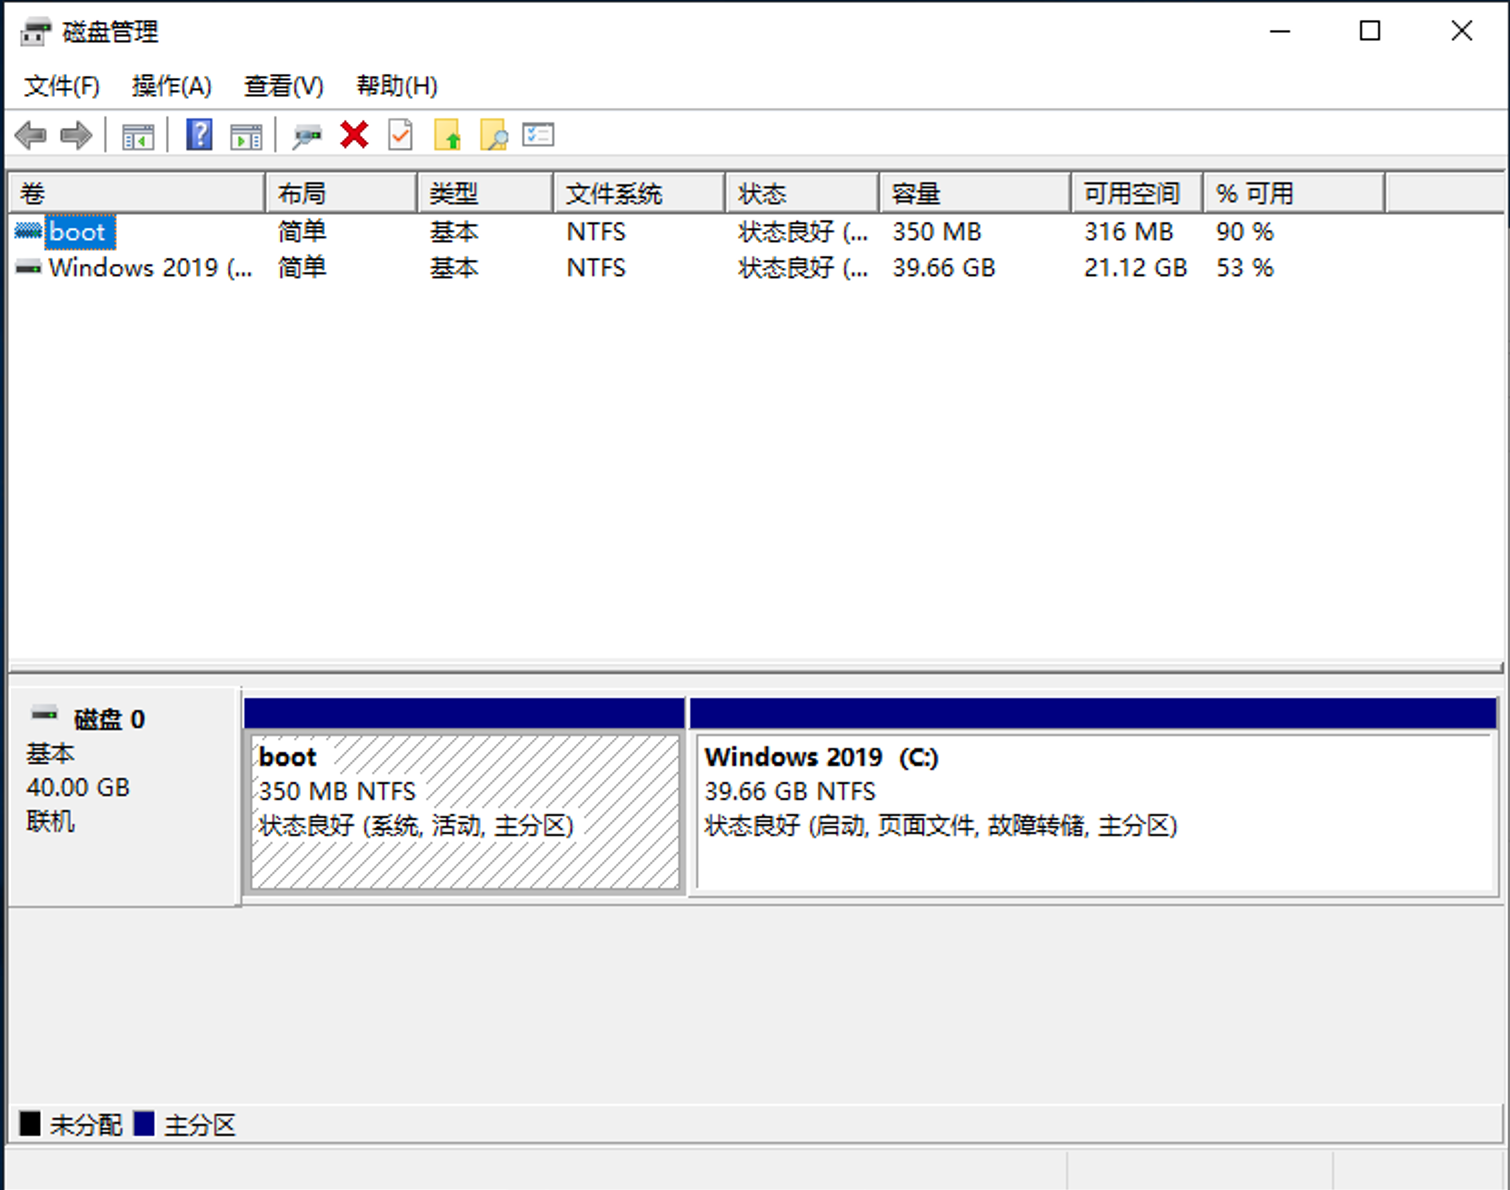Click the 53 % available cell
This screenshot has width=1510, height=1190.
tap(1245, 268)
